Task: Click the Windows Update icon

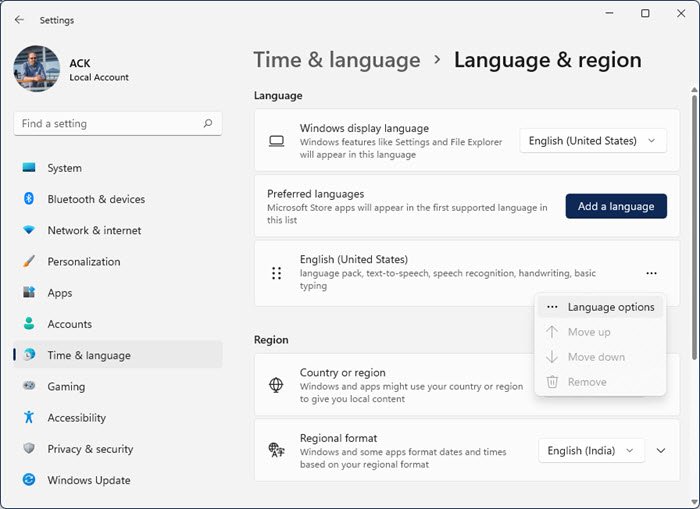Action: coord(29,480)
